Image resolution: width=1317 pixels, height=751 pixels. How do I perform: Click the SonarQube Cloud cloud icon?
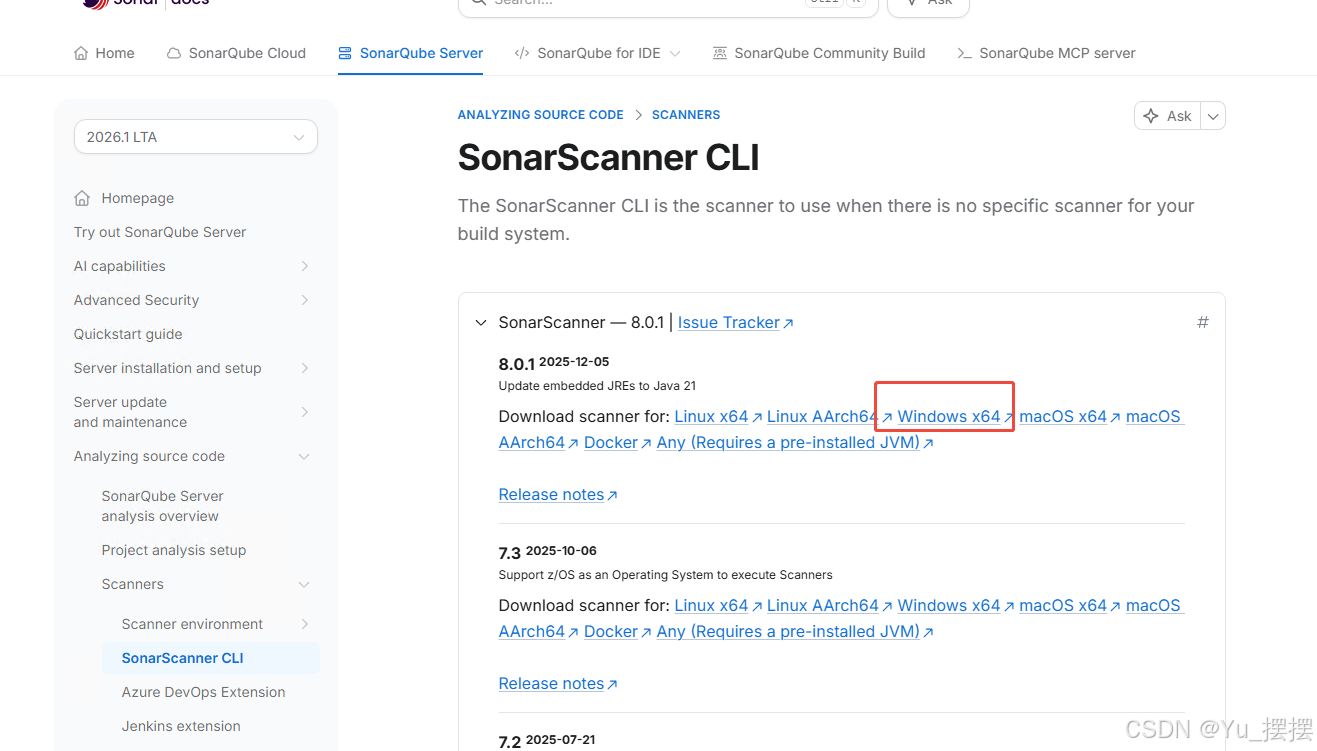click(174, 53)
